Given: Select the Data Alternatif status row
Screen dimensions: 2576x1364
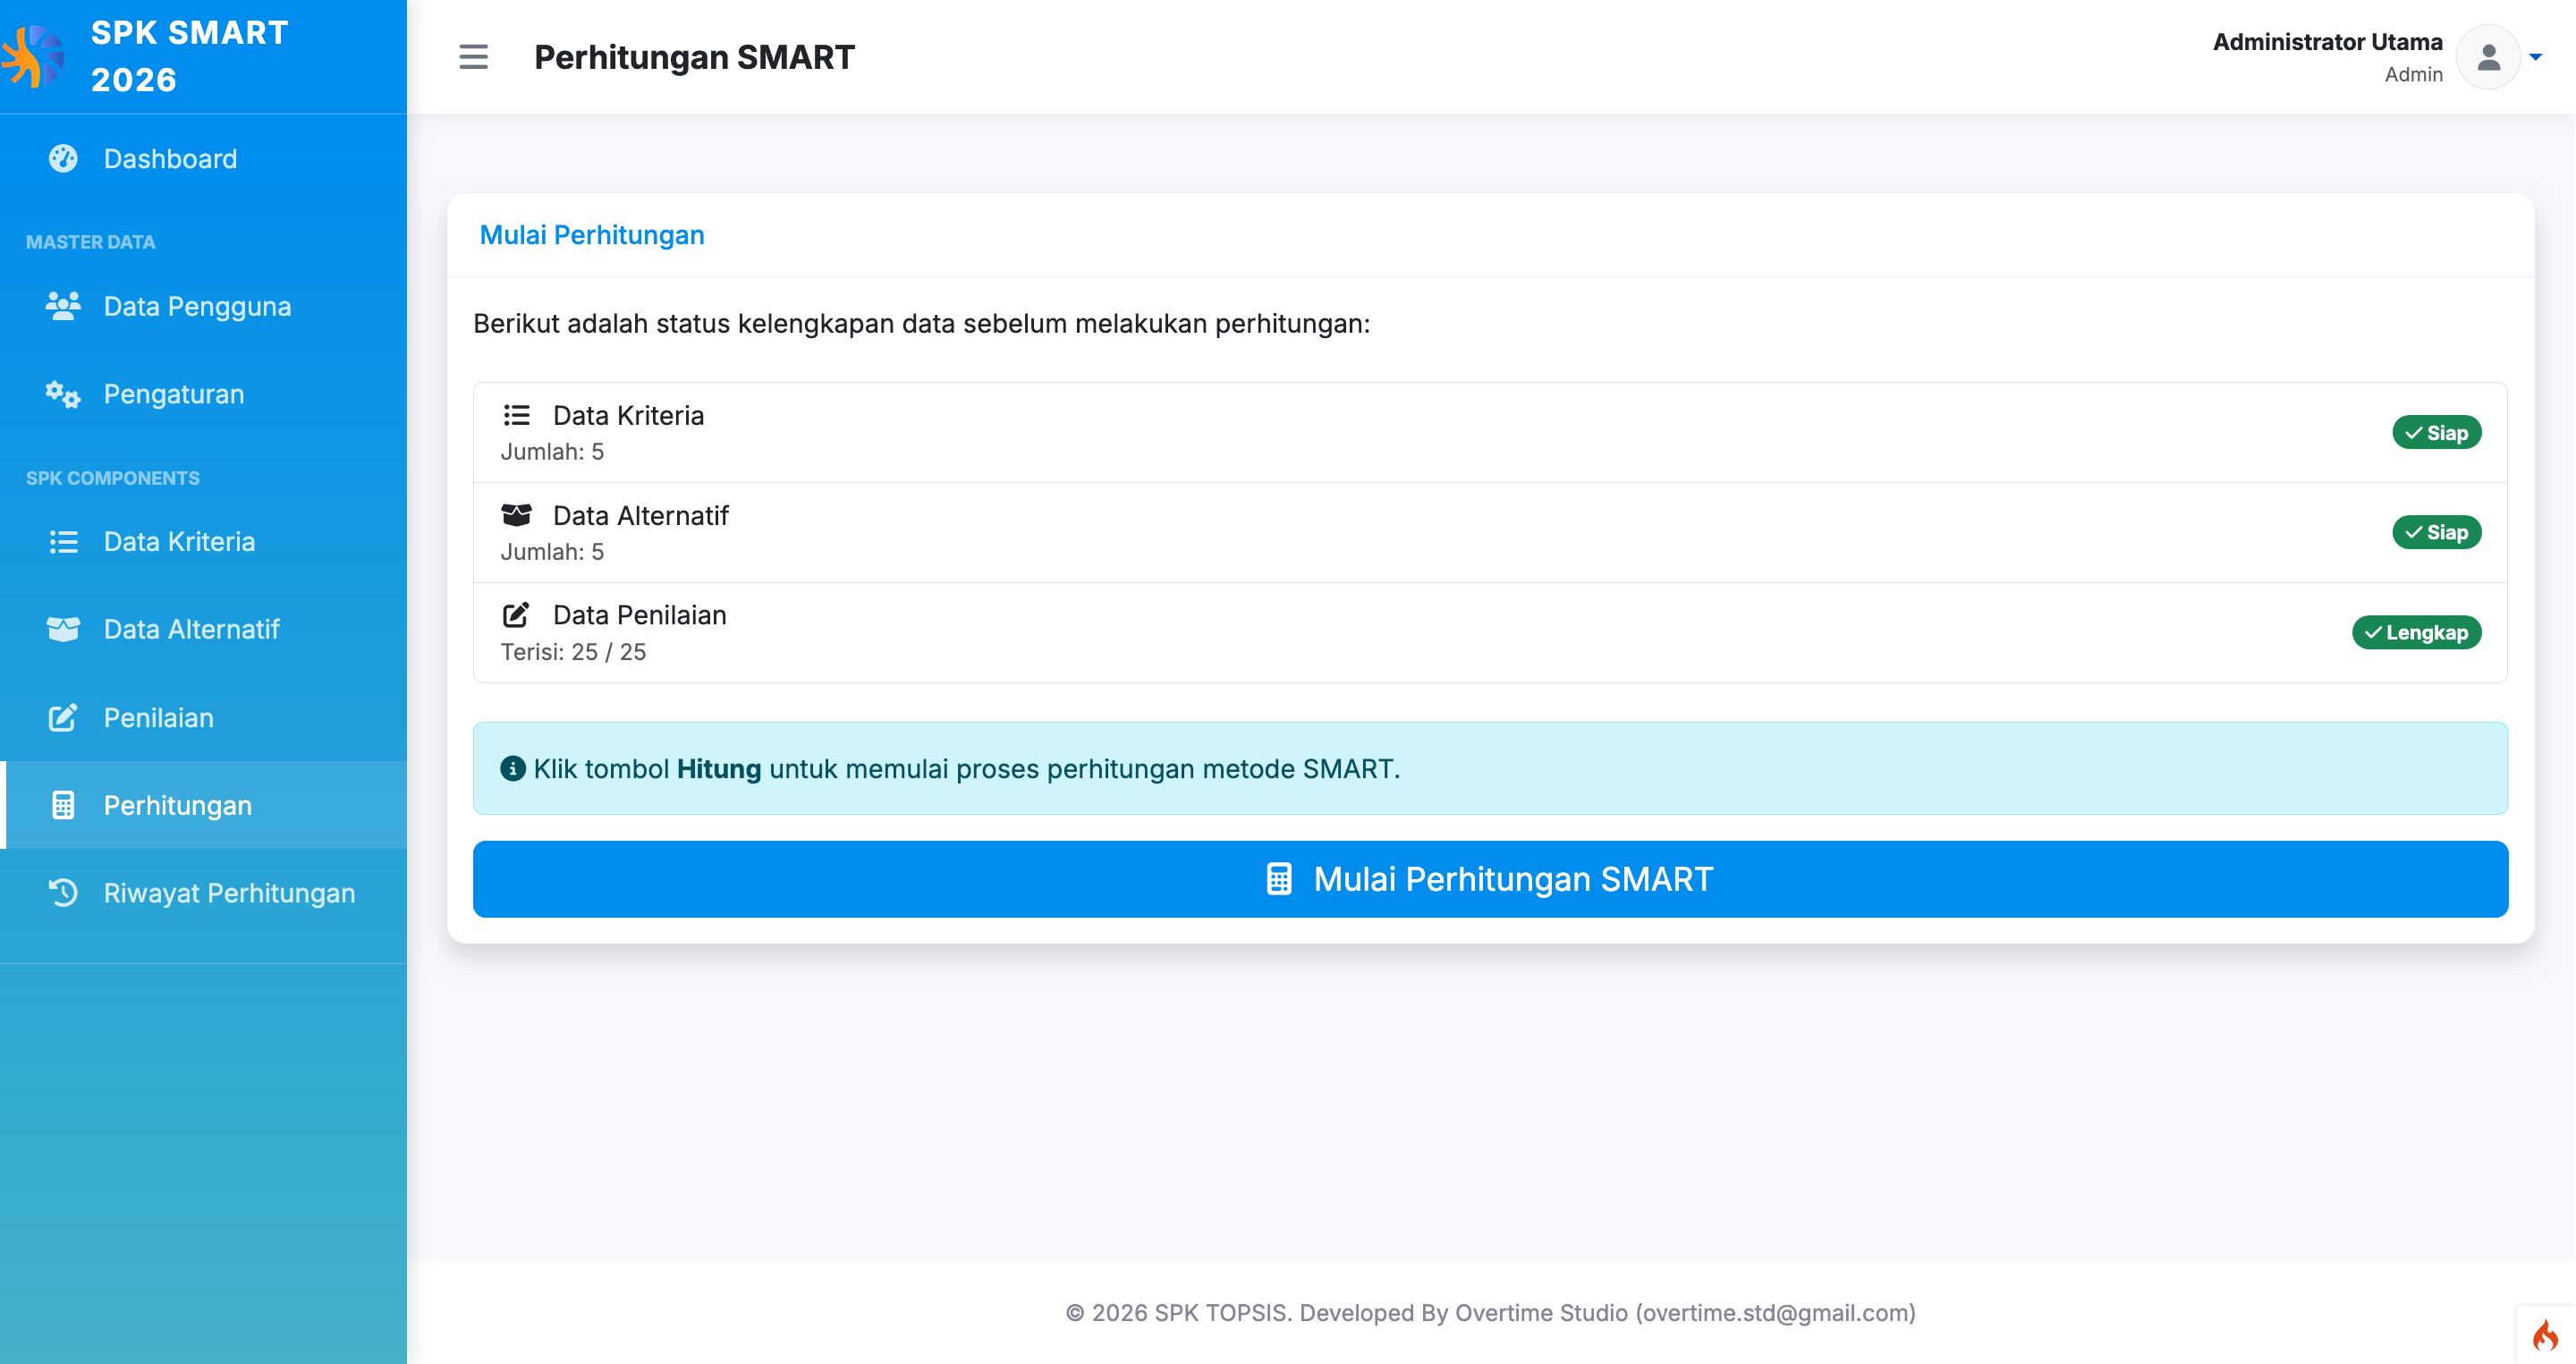Looking at the screenshot, I should (x=1490, y=533).
